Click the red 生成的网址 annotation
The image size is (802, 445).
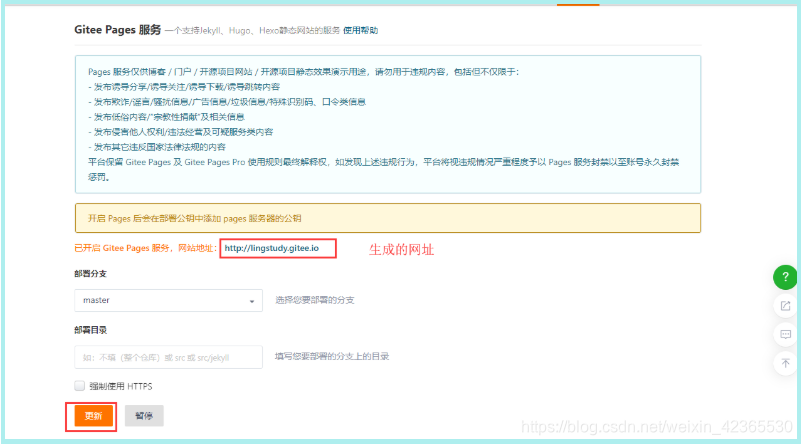coord(402,248)
